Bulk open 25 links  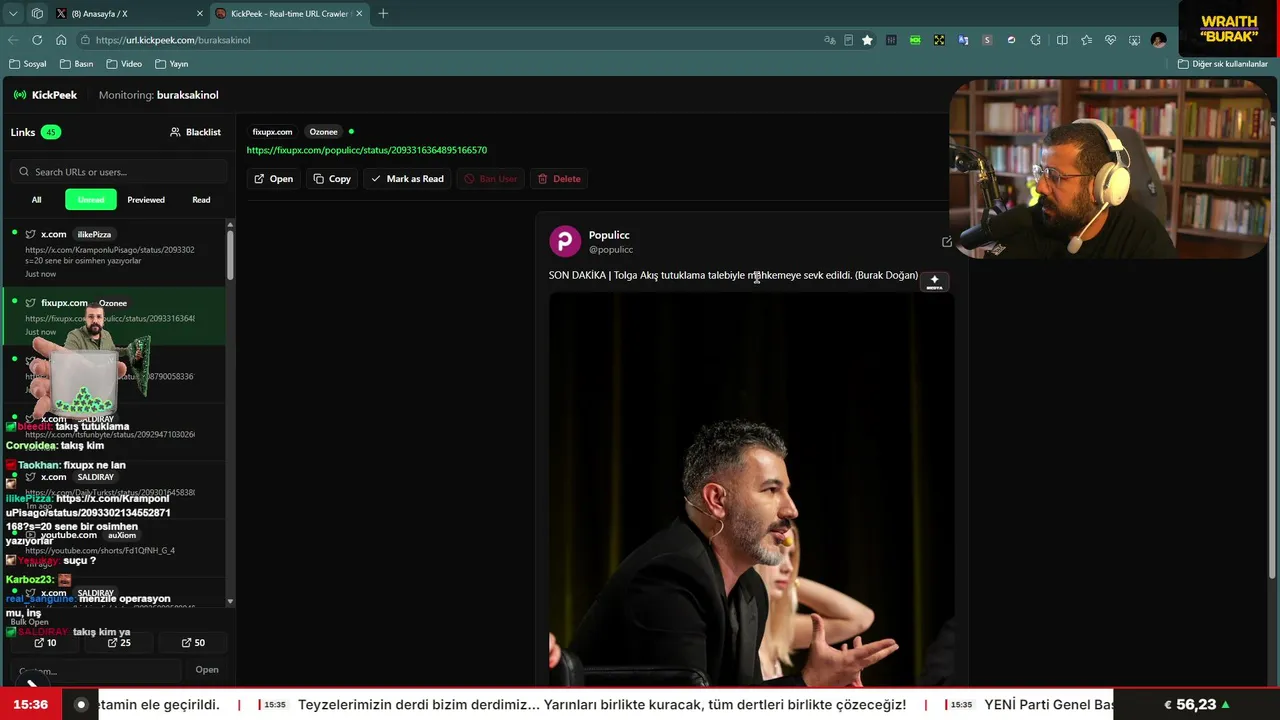click(119, 643)
